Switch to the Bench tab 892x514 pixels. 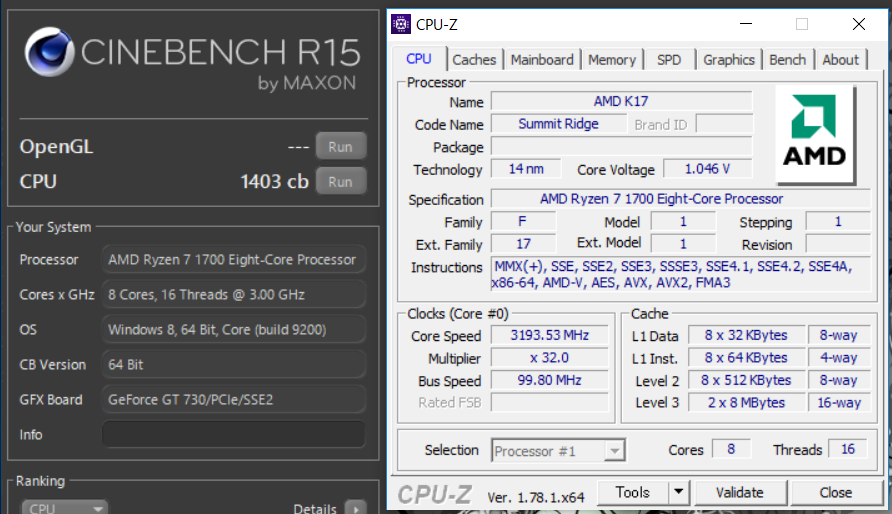click(788, 60)
